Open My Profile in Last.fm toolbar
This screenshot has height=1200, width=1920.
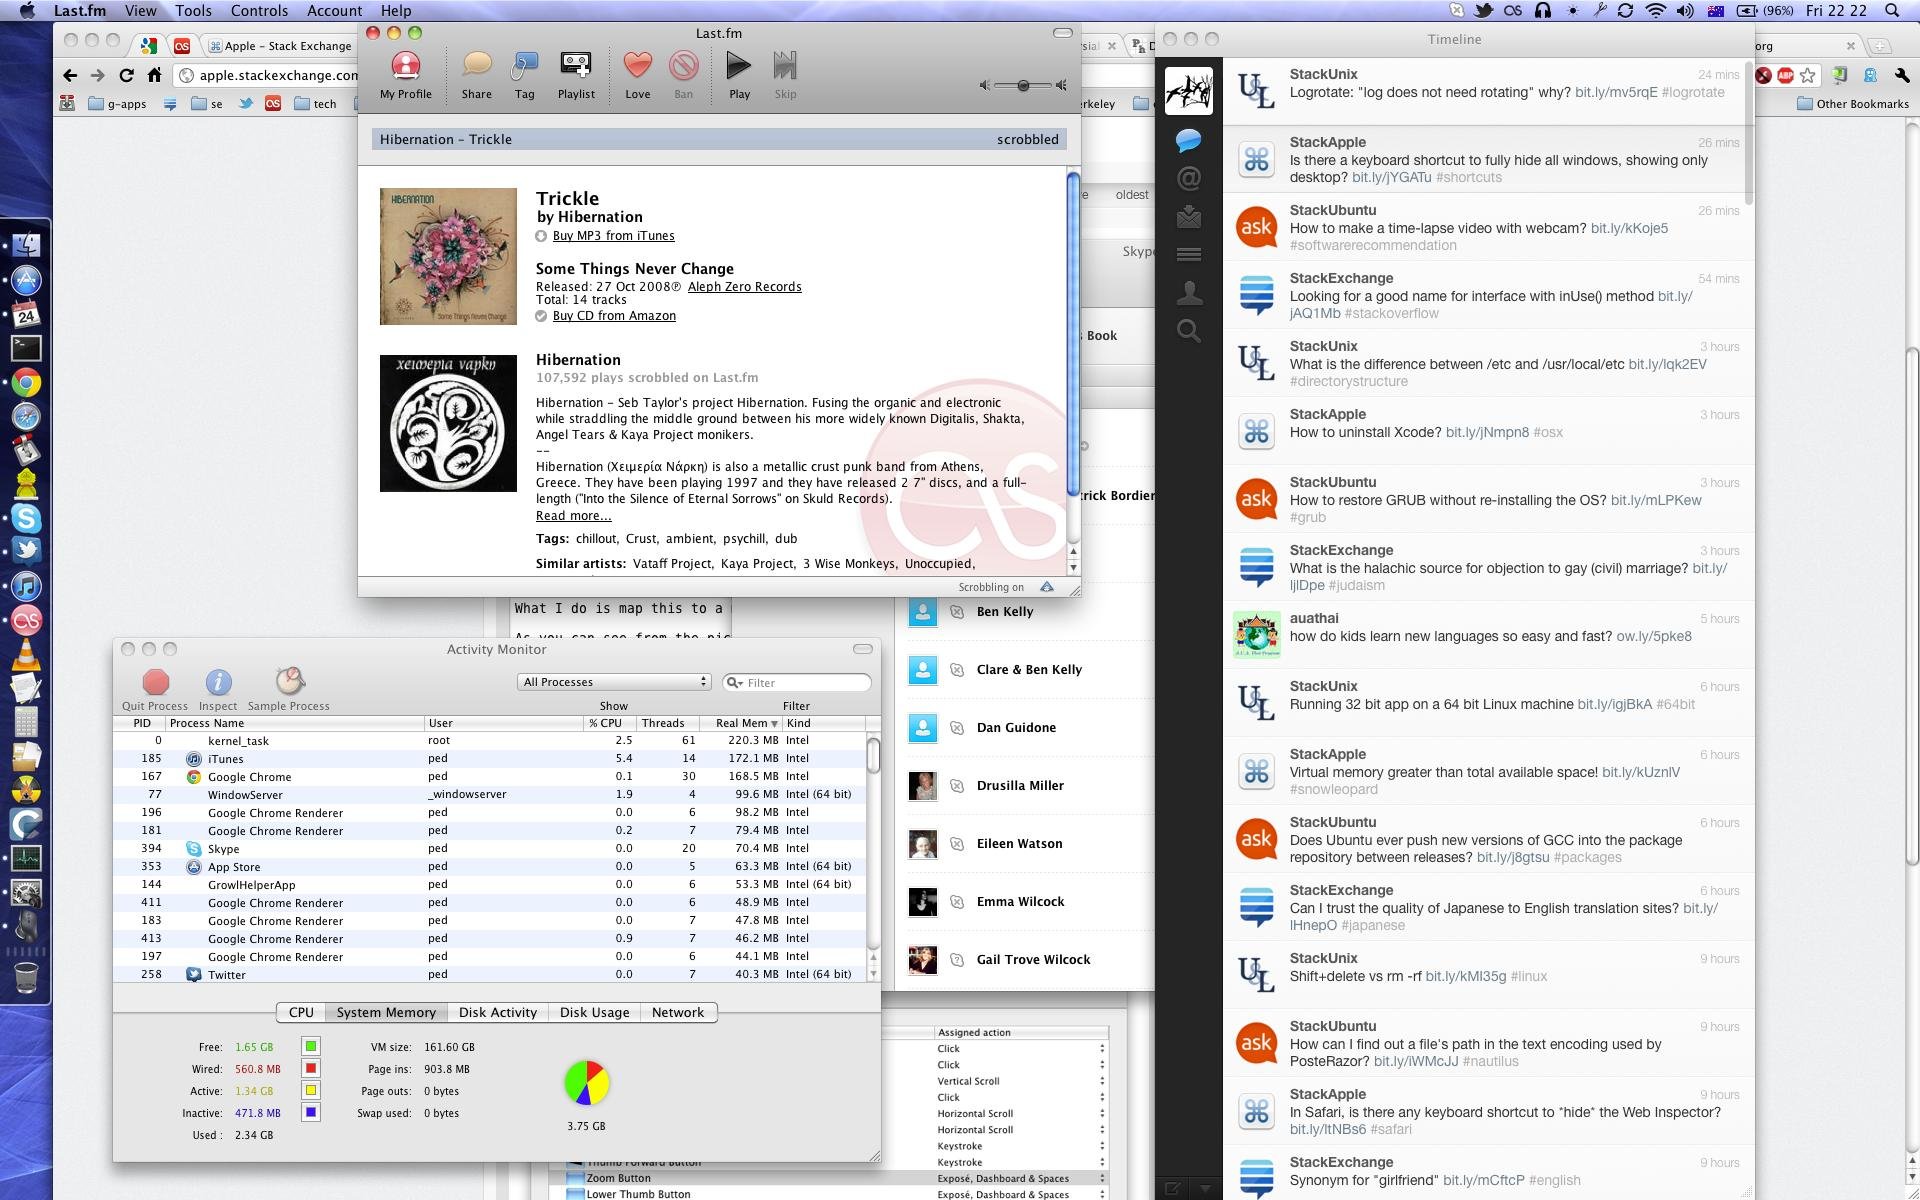click(x=406, y=76)
